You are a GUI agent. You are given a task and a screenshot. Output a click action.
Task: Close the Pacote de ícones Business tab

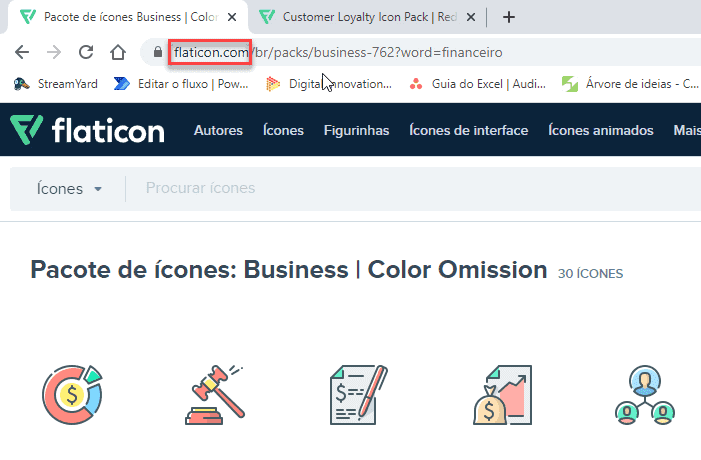point(232,17)
